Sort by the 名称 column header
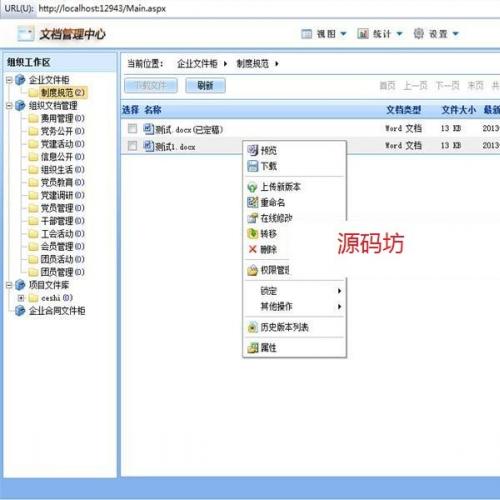Screen dimensions: 500x500 (x=153, y=110)
